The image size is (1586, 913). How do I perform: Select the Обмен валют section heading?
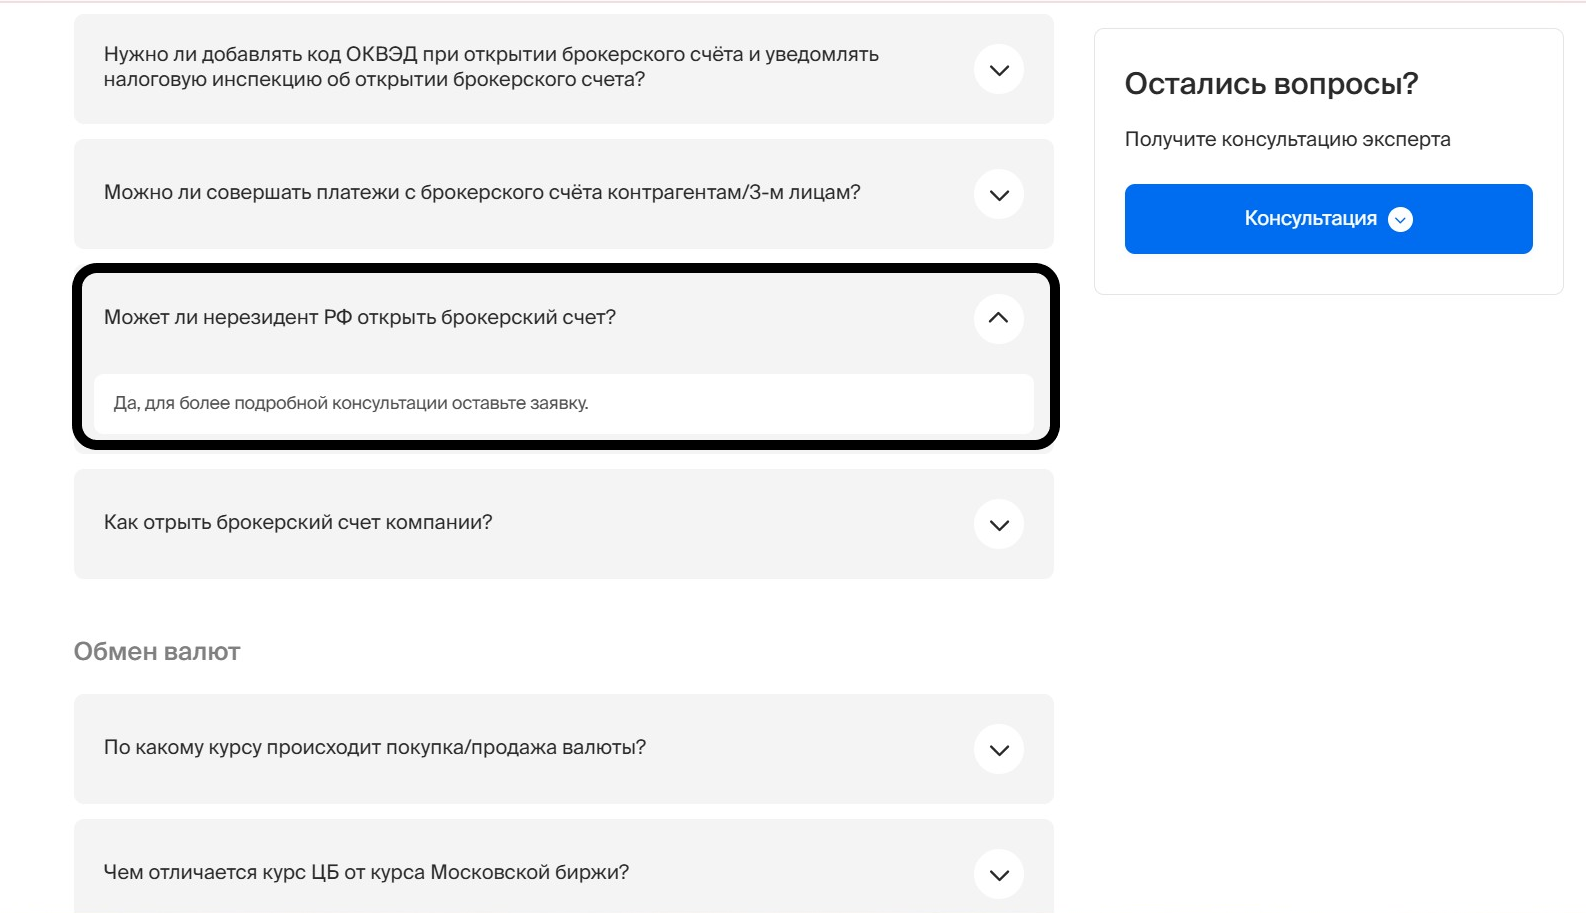[156, 649]
